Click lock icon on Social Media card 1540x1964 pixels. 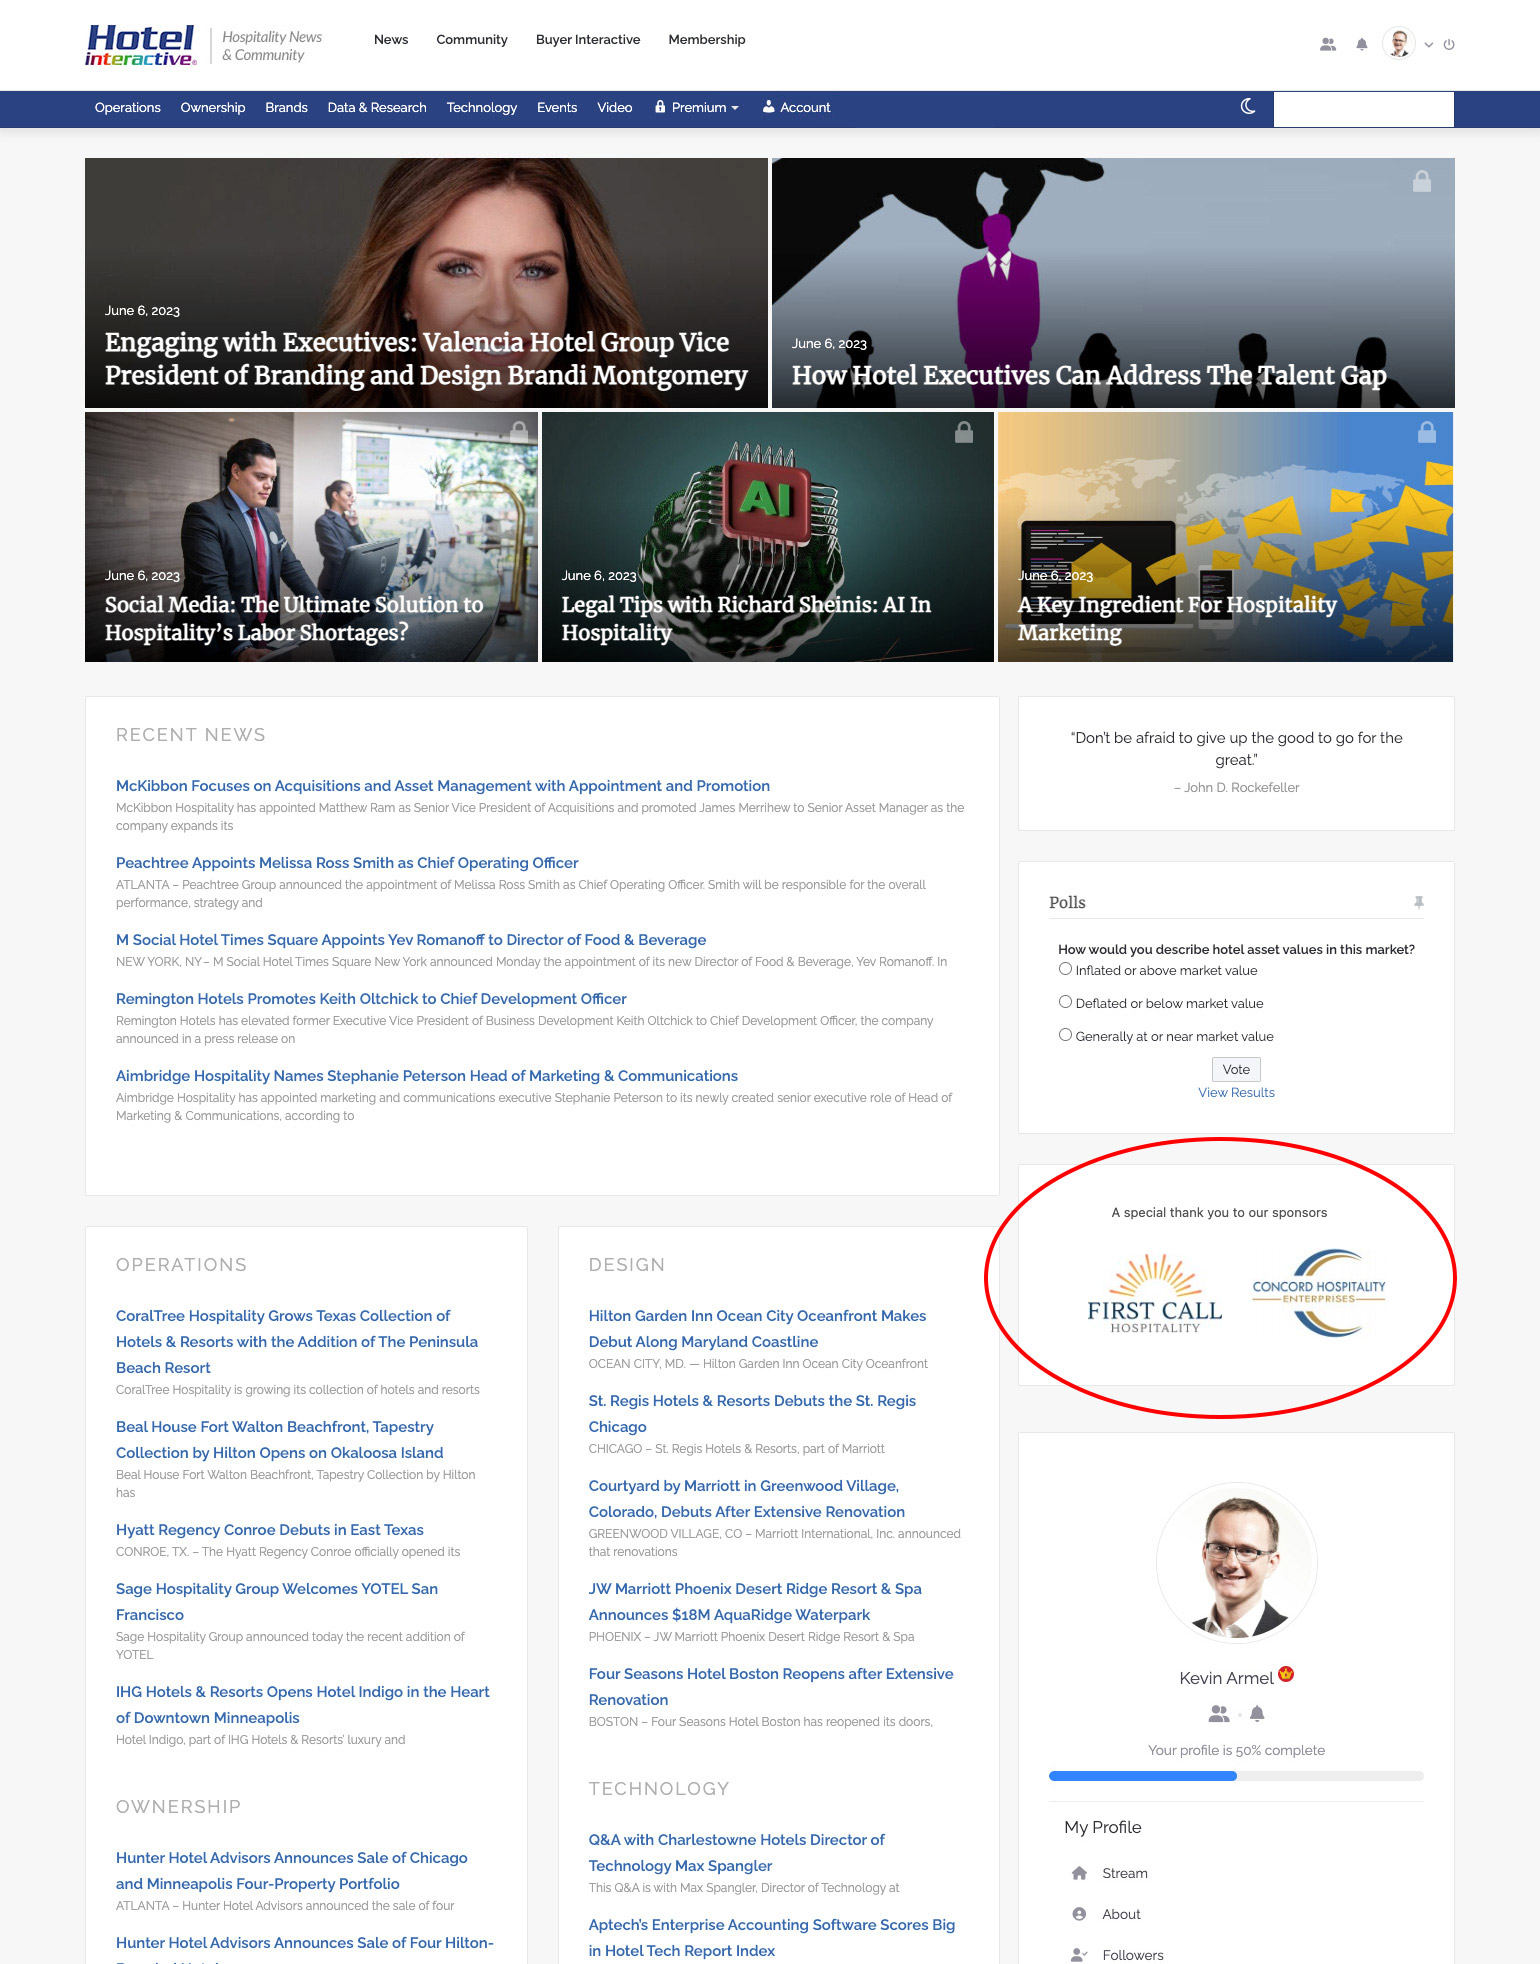tap(519, 432)
